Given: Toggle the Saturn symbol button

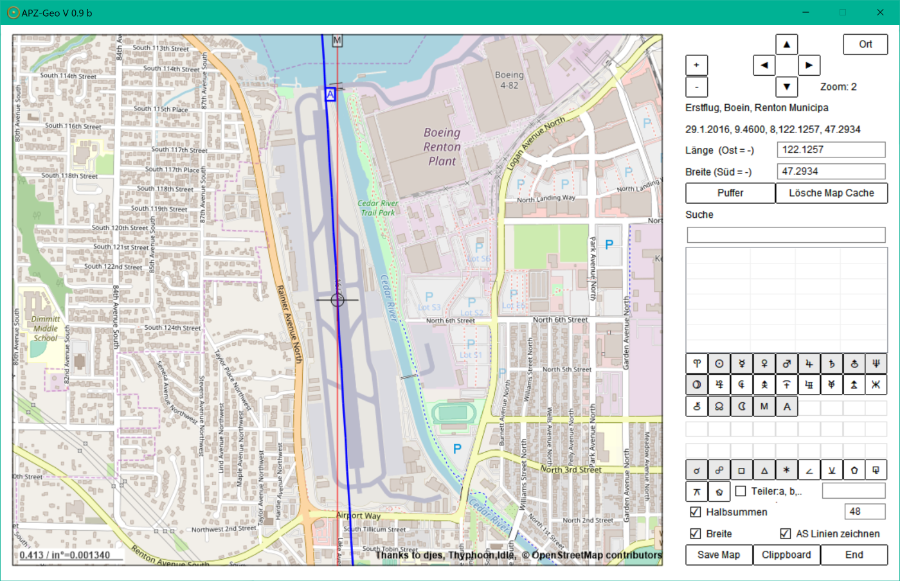Looking at the screenshot, I should (x=831, y=363).
